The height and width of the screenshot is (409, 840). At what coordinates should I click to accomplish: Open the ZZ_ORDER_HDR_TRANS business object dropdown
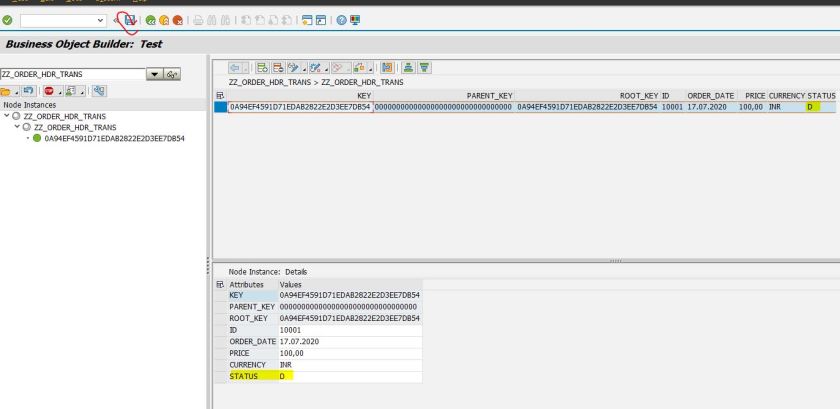coord(153,73)
